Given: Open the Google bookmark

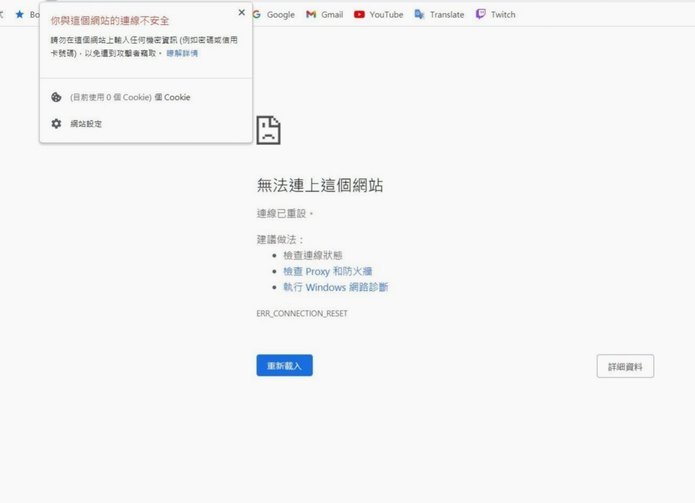Looking at the screenshot, I should 274,15.
